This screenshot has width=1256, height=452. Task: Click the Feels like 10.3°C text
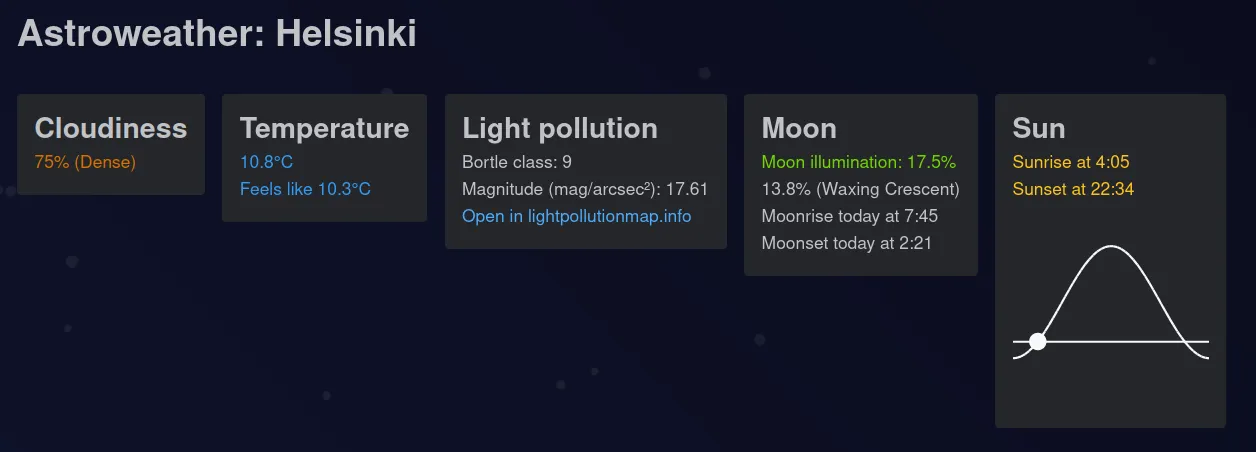click(x=305, y=189)
